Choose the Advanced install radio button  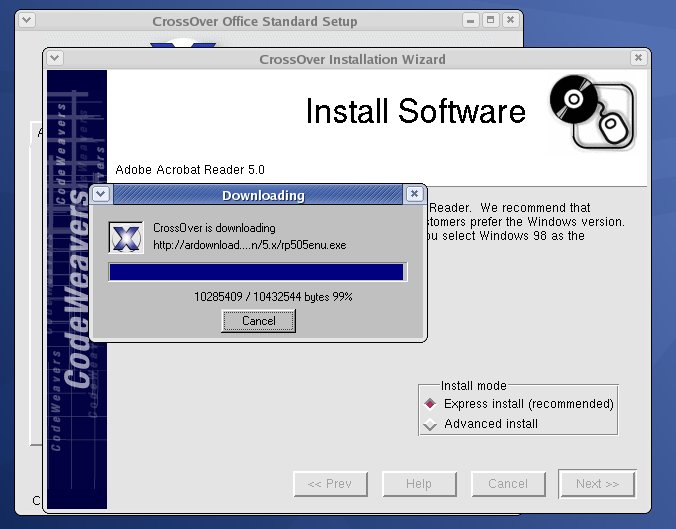click(430, 424)
